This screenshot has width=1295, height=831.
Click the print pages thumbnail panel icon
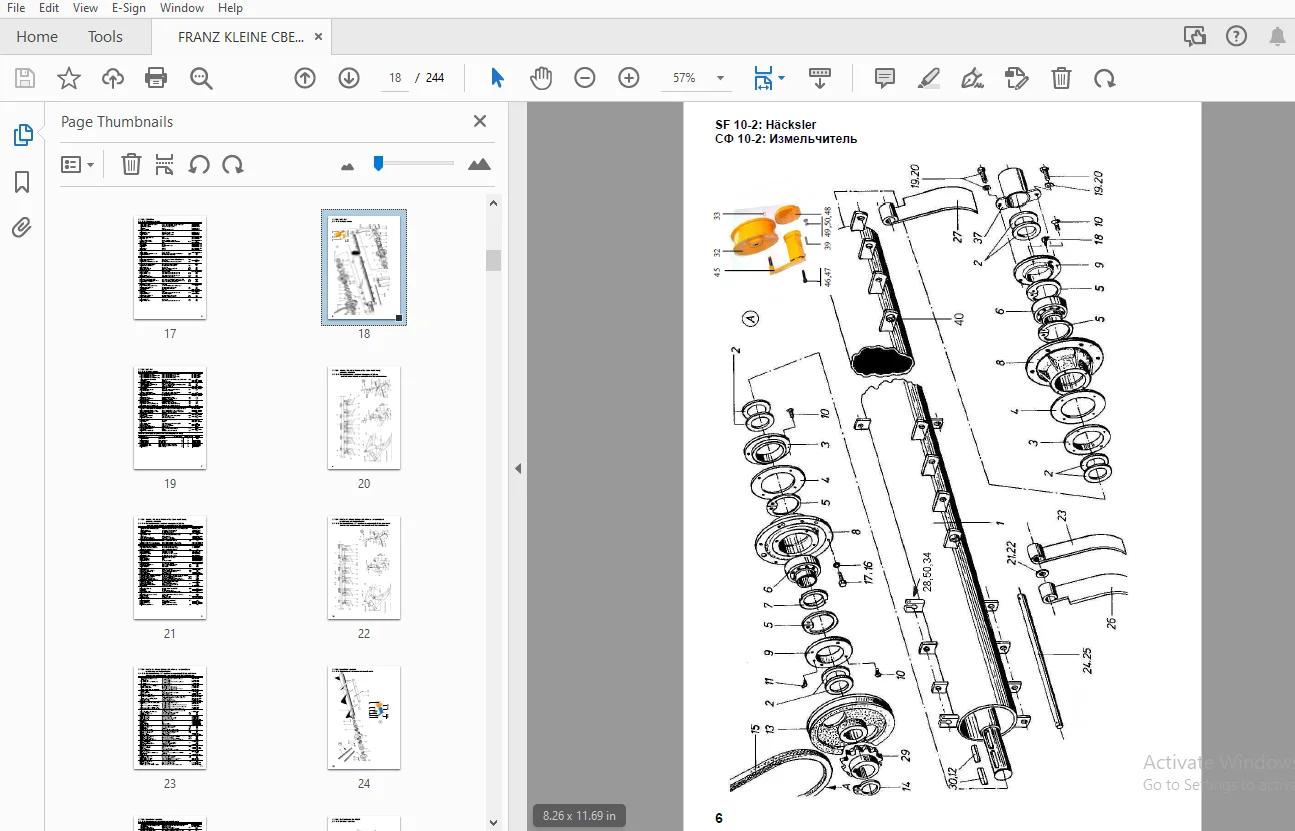165,164
